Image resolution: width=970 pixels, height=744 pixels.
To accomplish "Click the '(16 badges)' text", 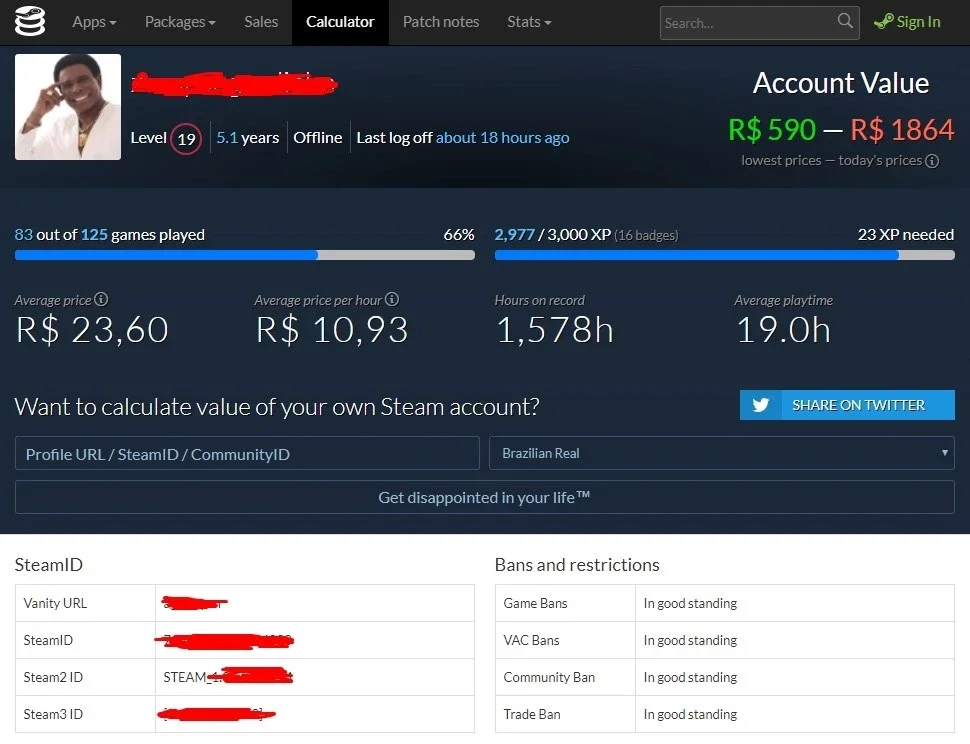I will (x=646, y=235).
